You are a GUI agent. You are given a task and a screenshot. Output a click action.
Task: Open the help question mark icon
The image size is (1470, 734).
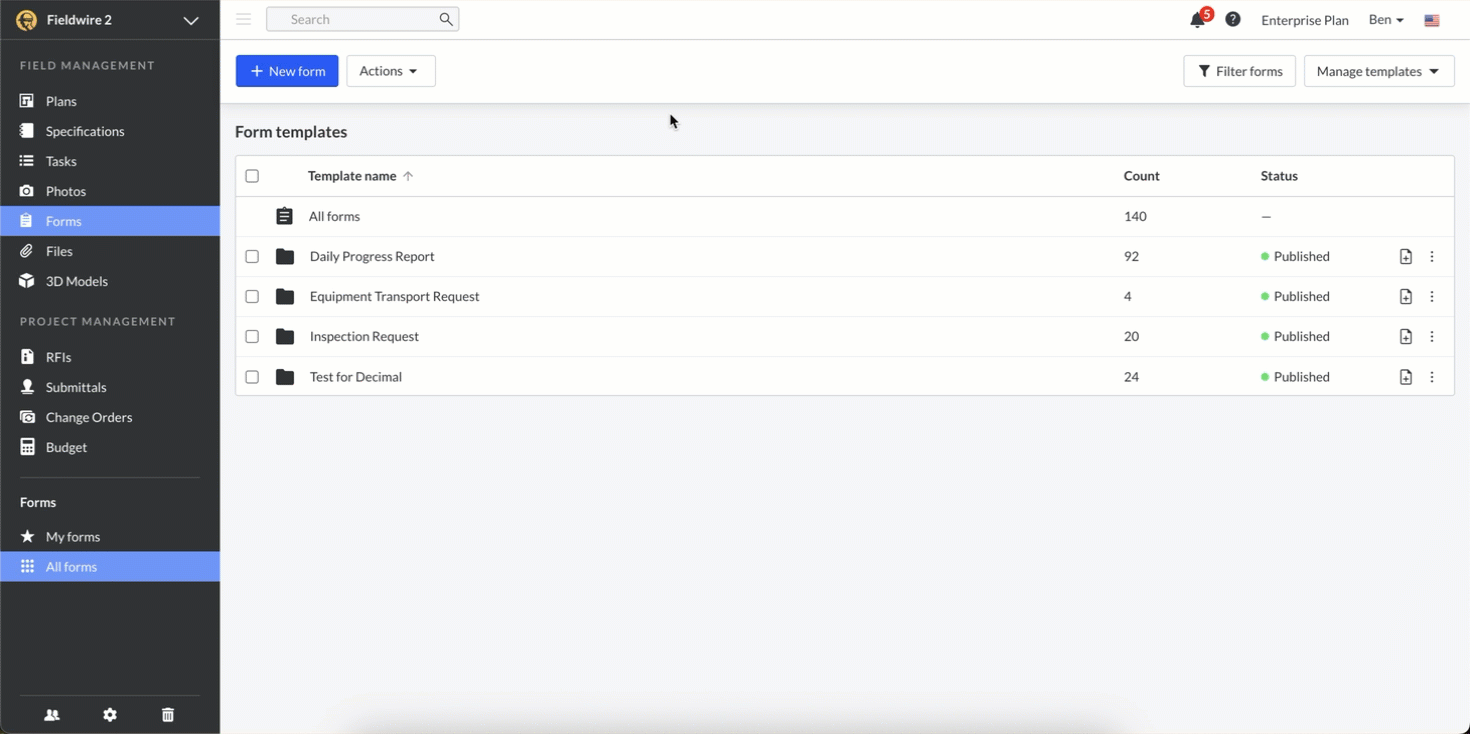[x=1233, y=20]
